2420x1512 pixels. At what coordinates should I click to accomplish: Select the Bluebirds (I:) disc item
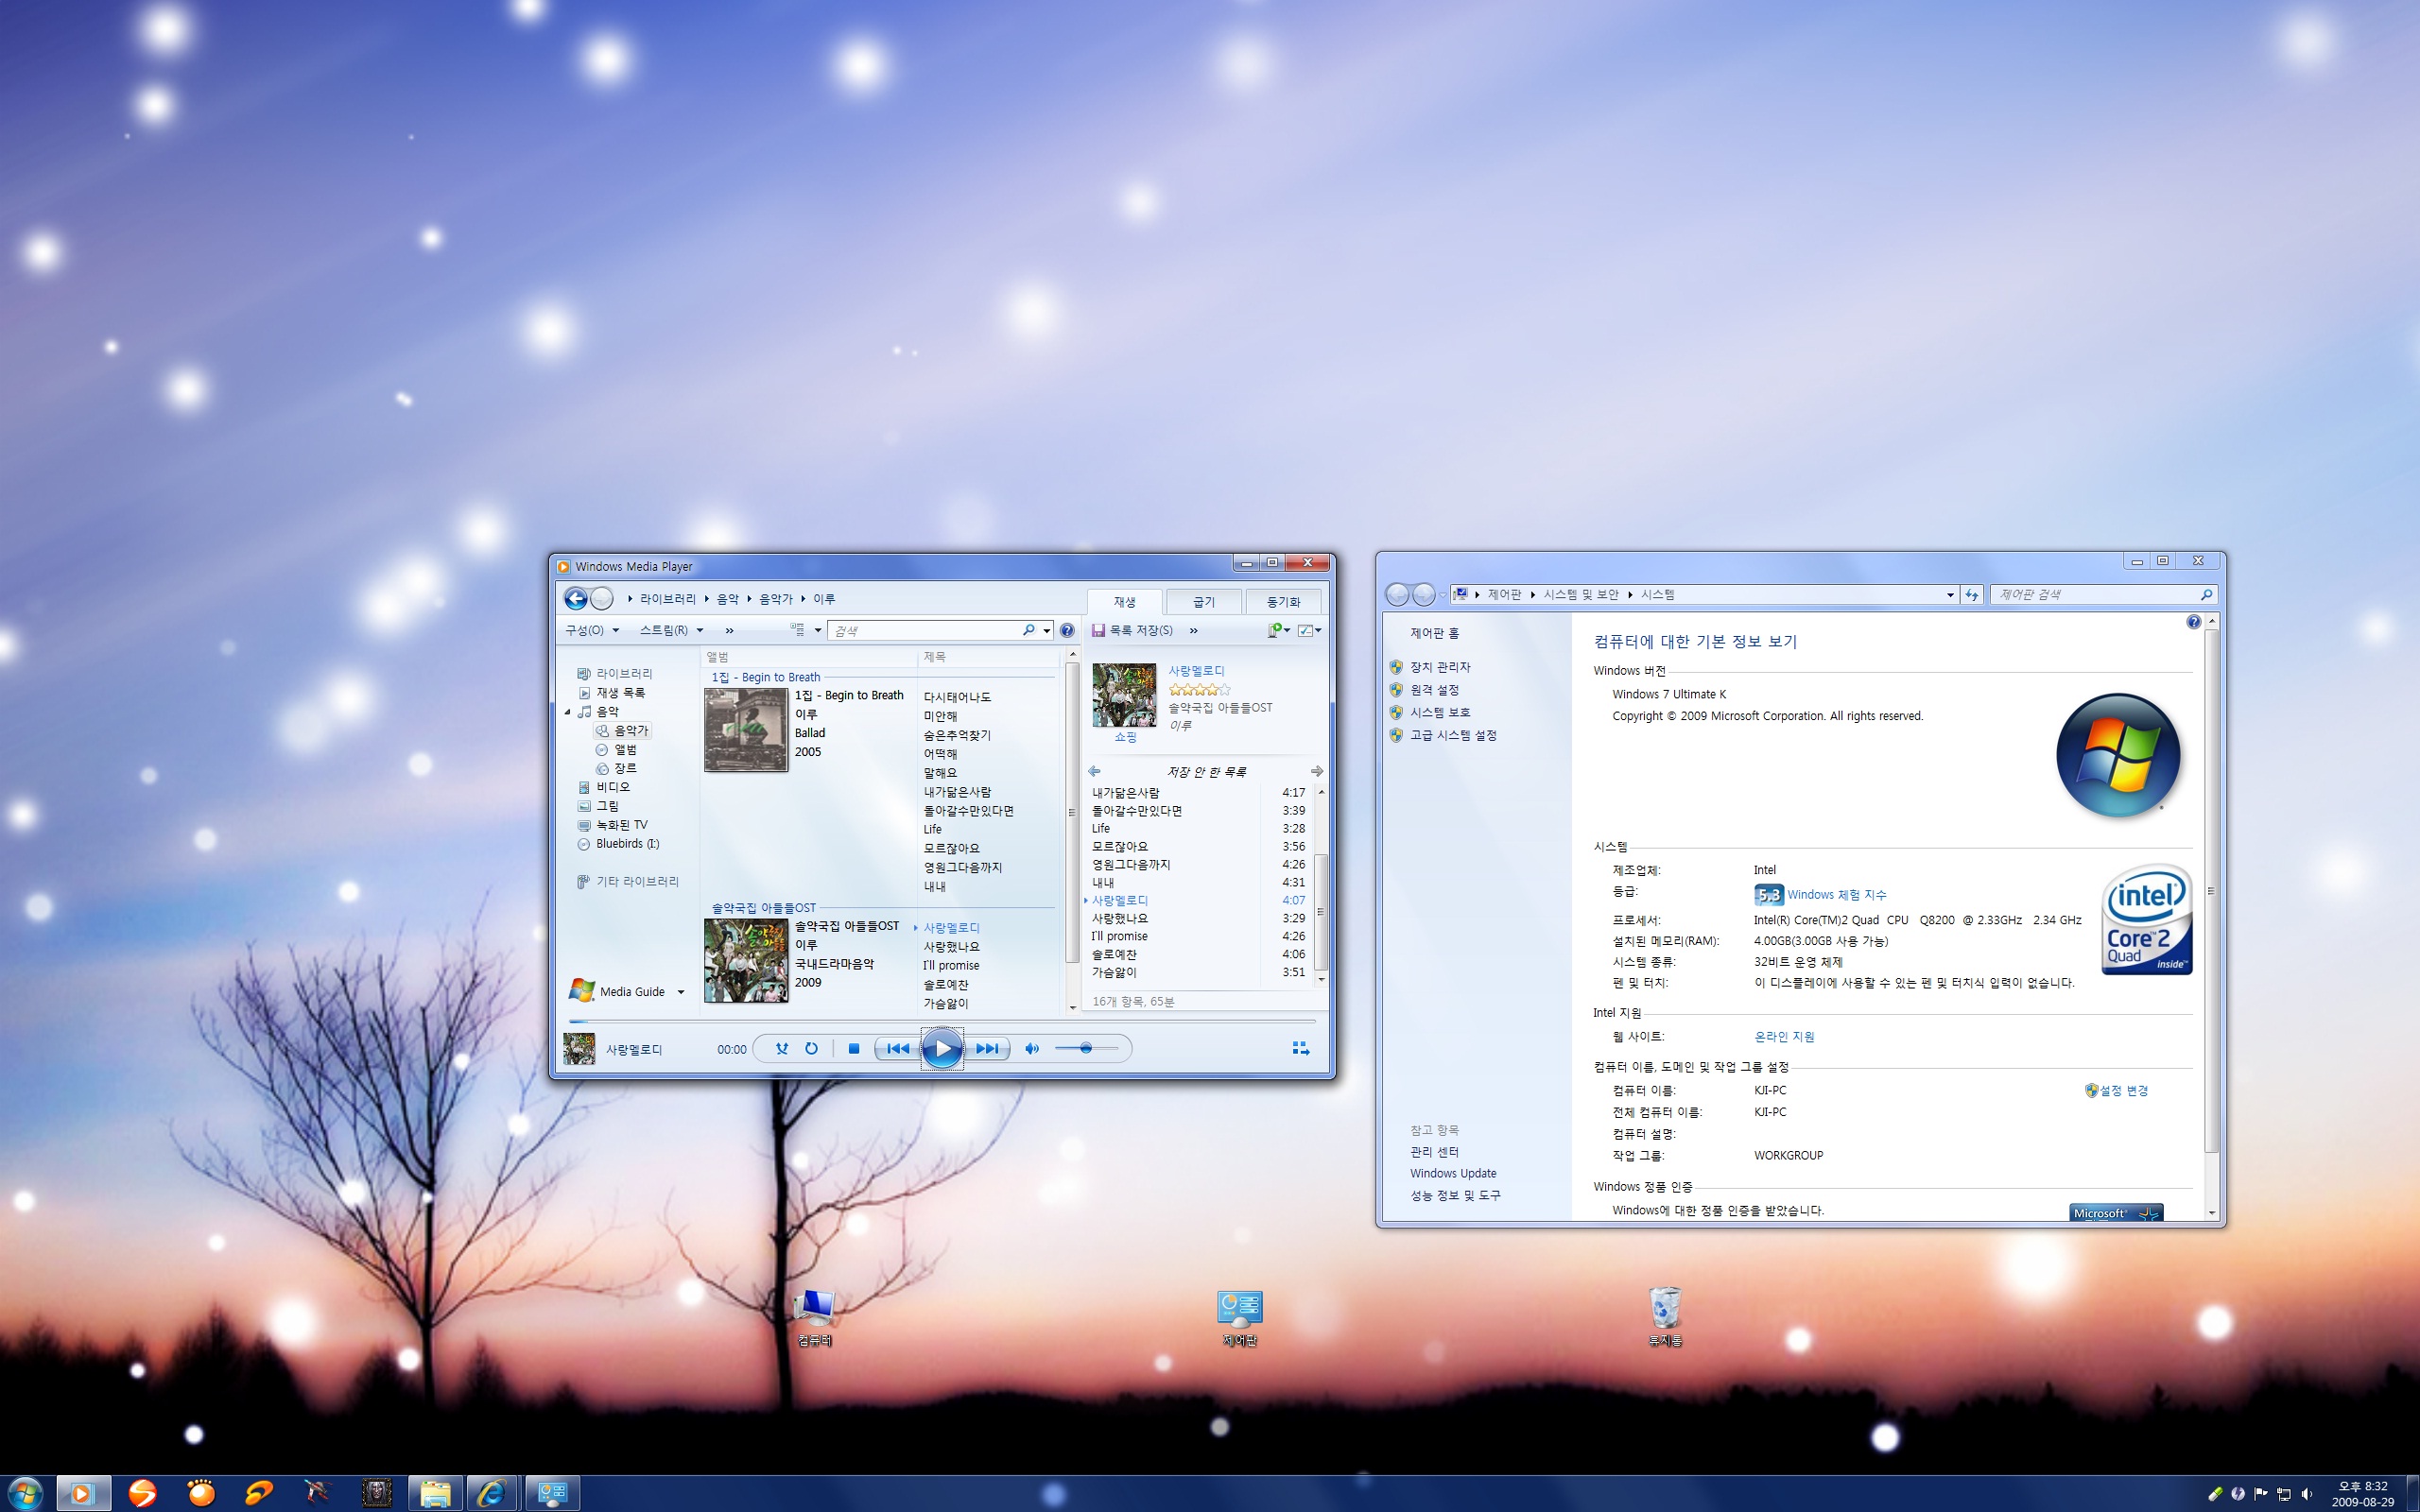tap(618, 844)
